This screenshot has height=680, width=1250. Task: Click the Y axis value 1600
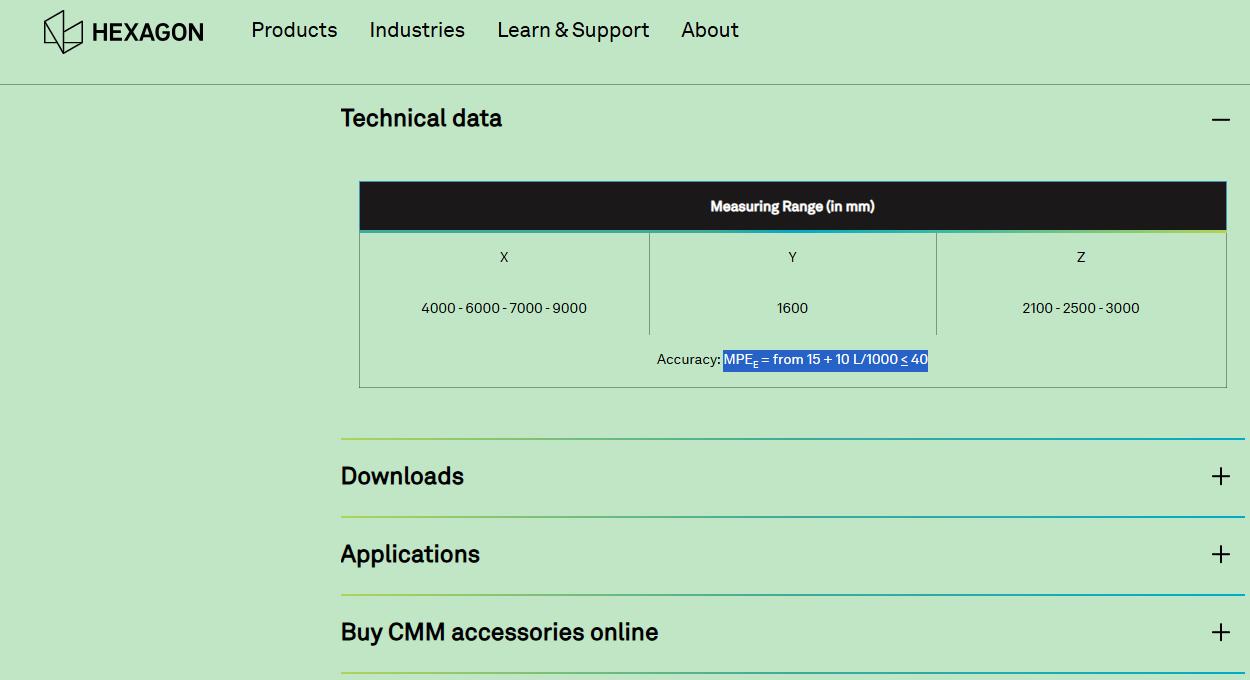pos(792,308)
